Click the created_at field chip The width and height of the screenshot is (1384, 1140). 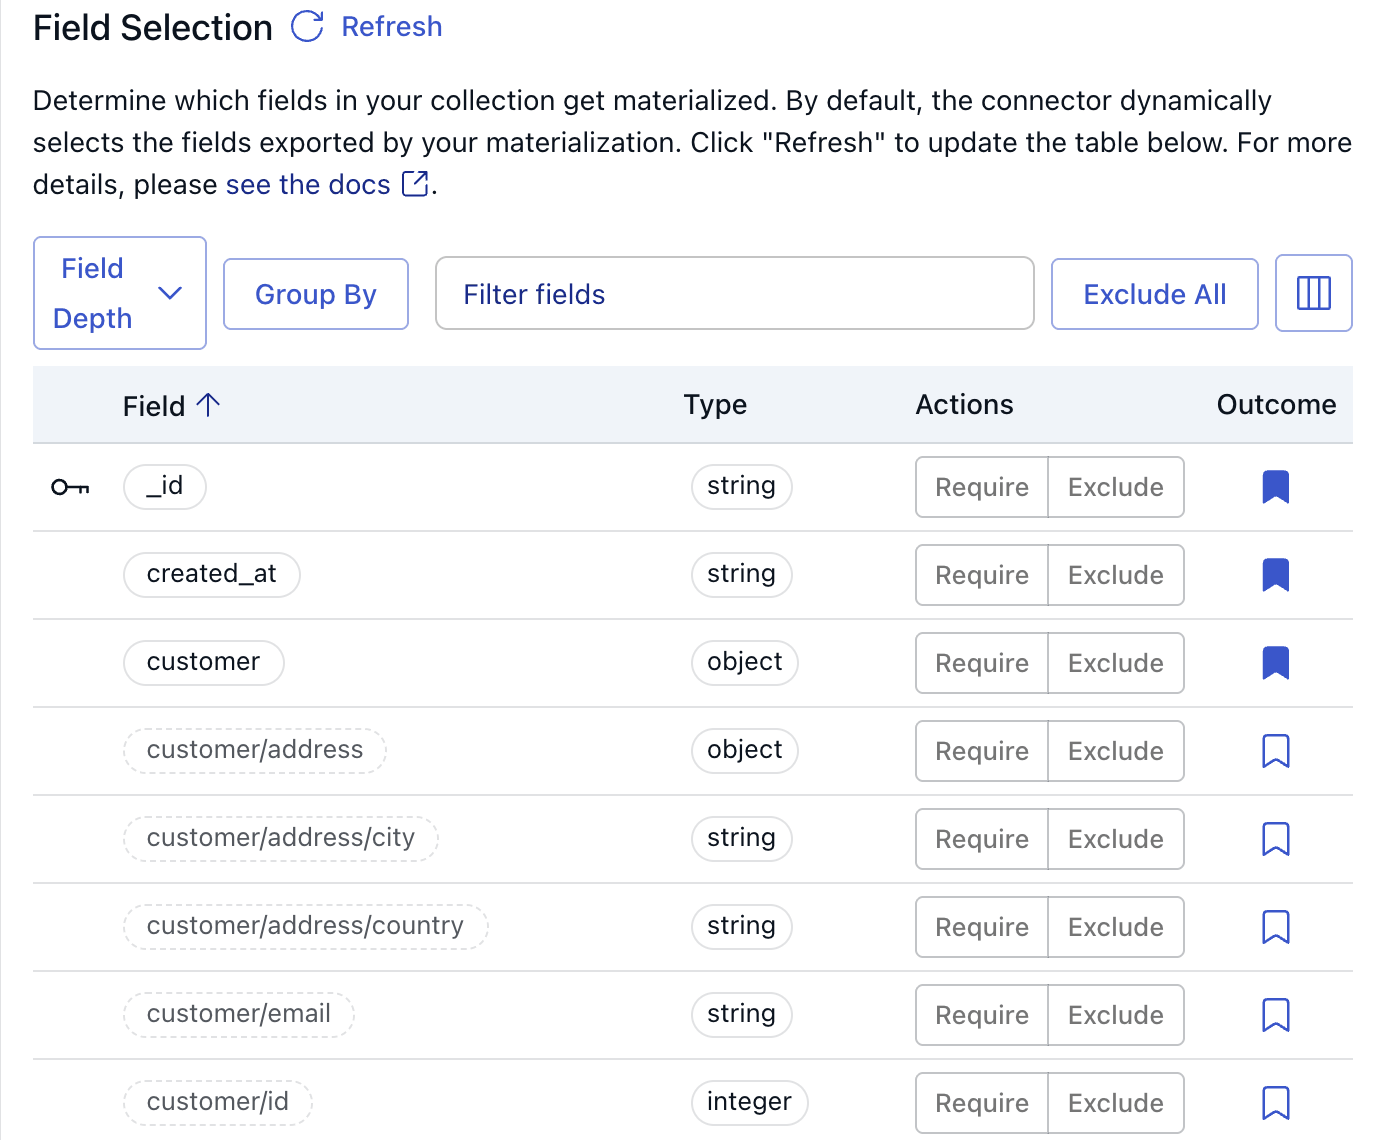click(212, 575)
